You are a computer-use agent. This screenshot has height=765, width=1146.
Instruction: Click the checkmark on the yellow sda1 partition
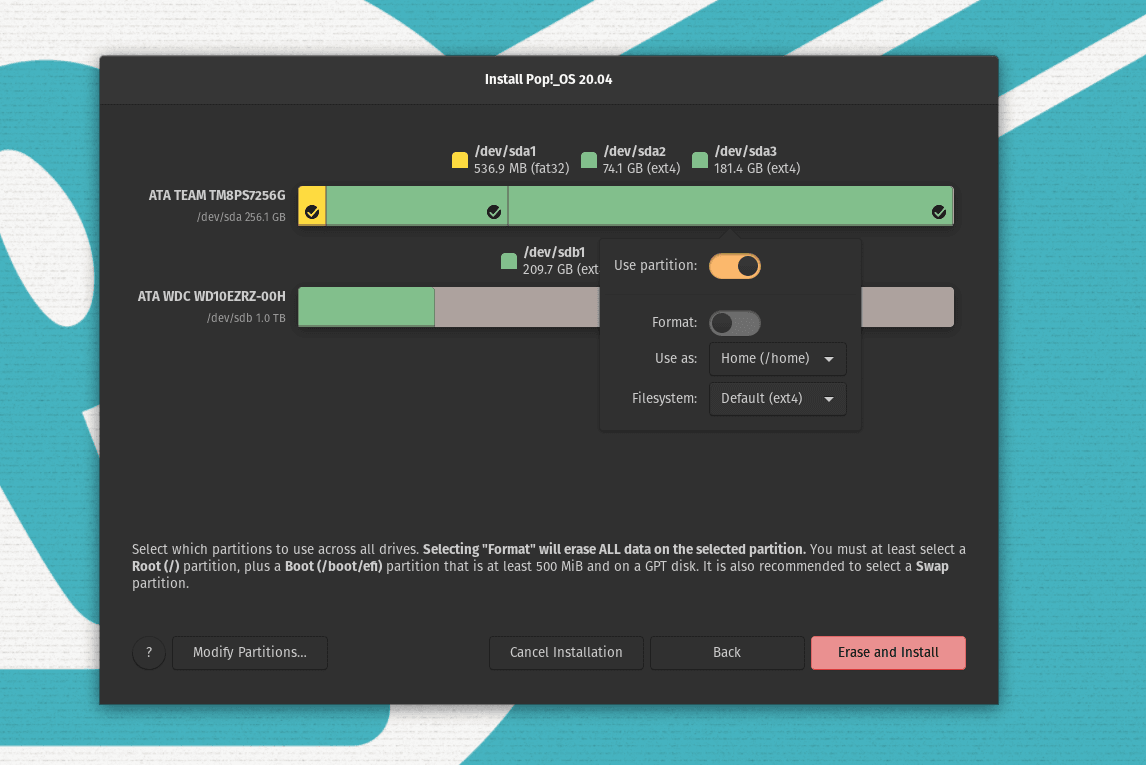pyautogui.click(x=312, y=212)
